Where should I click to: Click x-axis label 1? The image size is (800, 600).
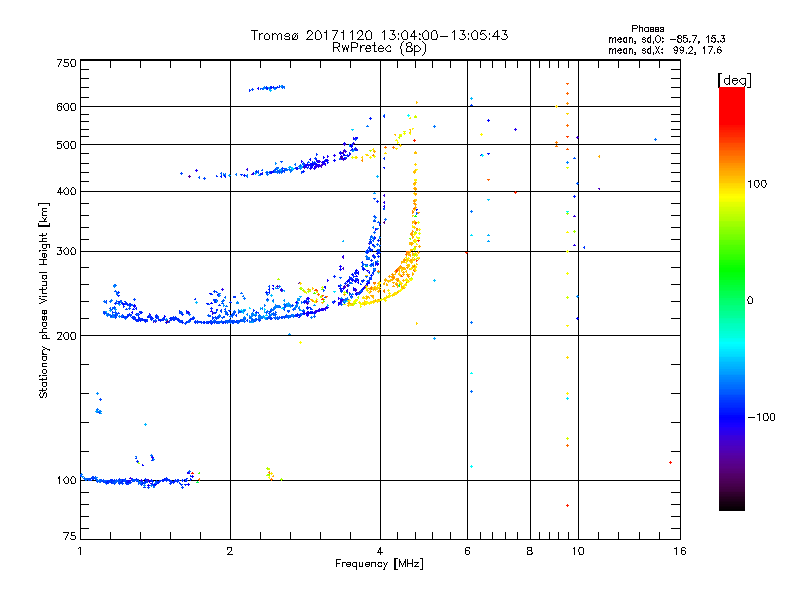pyautogui.click(x=80, y=551)
